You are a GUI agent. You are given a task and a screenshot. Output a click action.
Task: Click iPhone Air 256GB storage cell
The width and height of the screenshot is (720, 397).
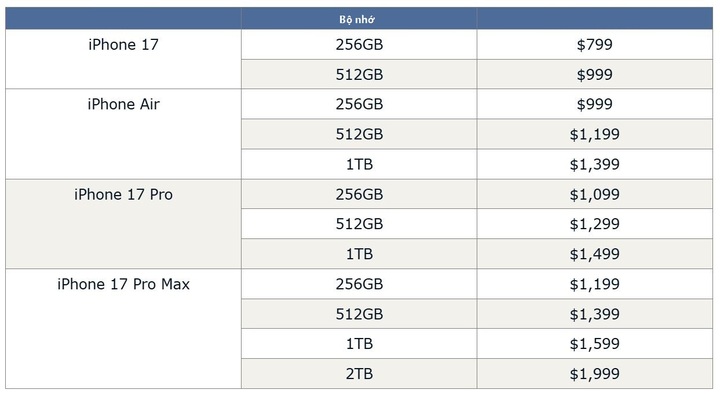(x=359, y=104)
